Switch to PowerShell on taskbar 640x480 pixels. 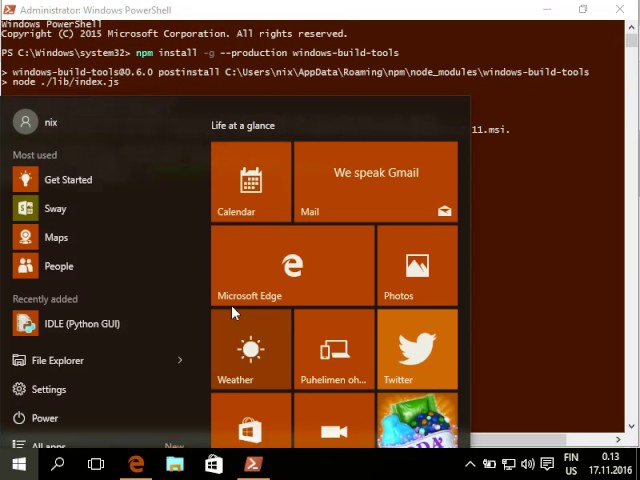[253, 464]
